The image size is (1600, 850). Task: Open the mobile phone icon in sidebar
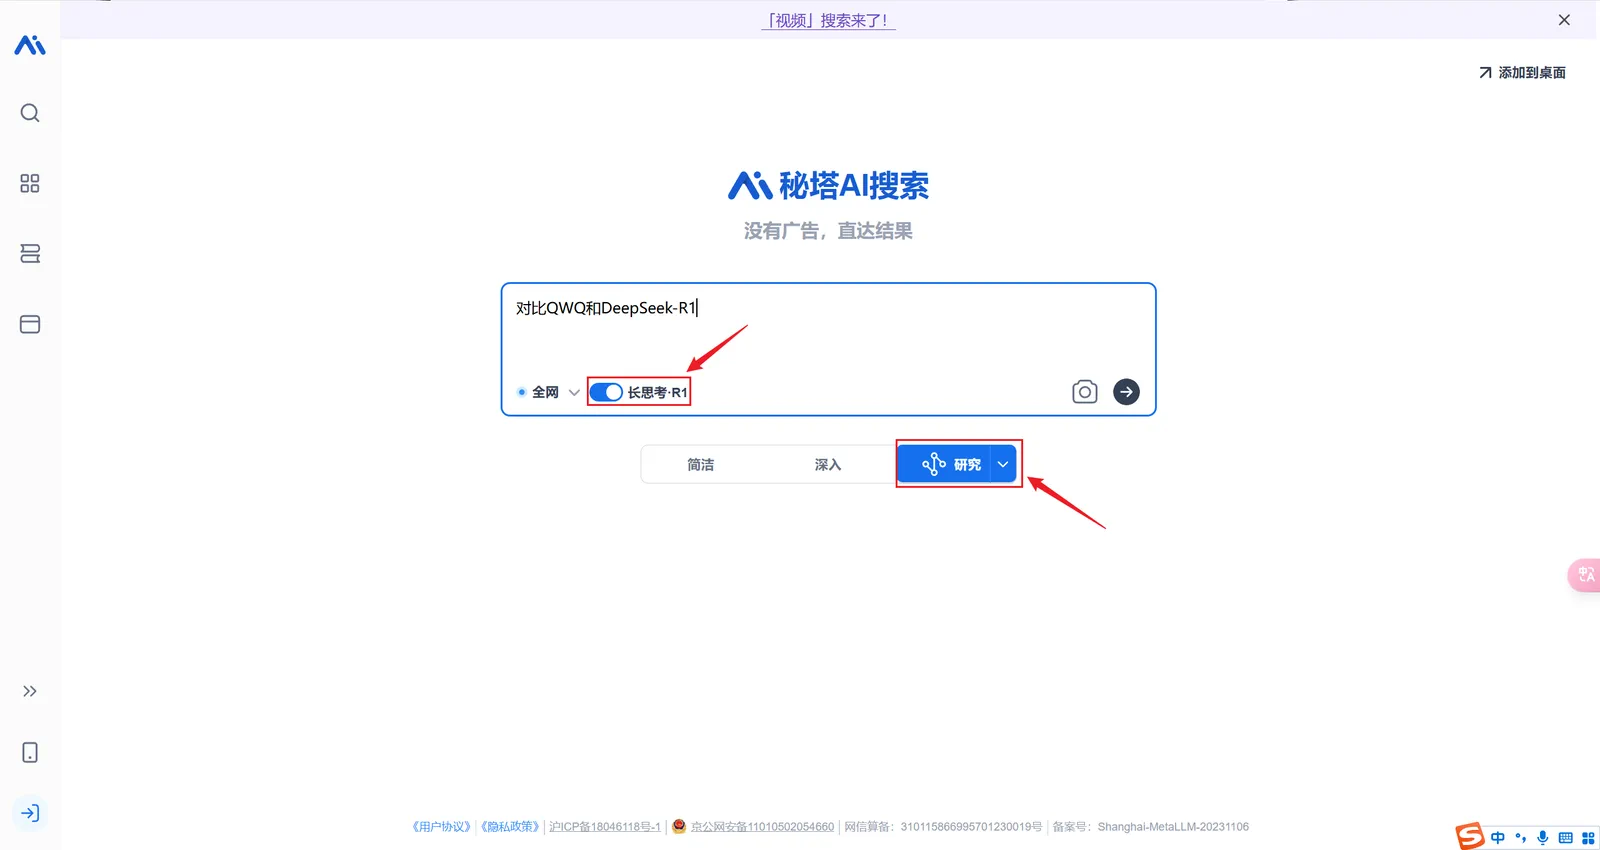30,752
